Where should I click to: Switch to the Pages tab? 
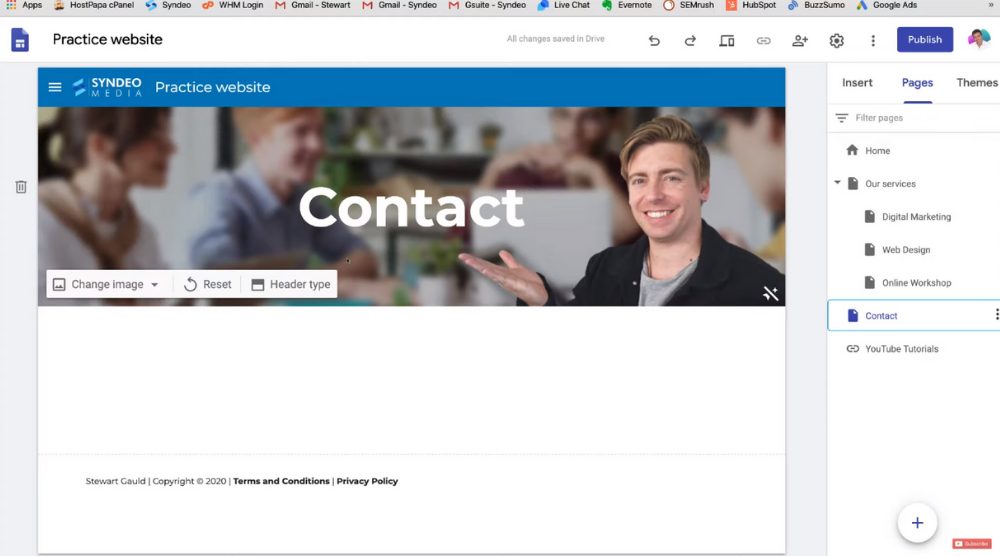click(917, 83)
